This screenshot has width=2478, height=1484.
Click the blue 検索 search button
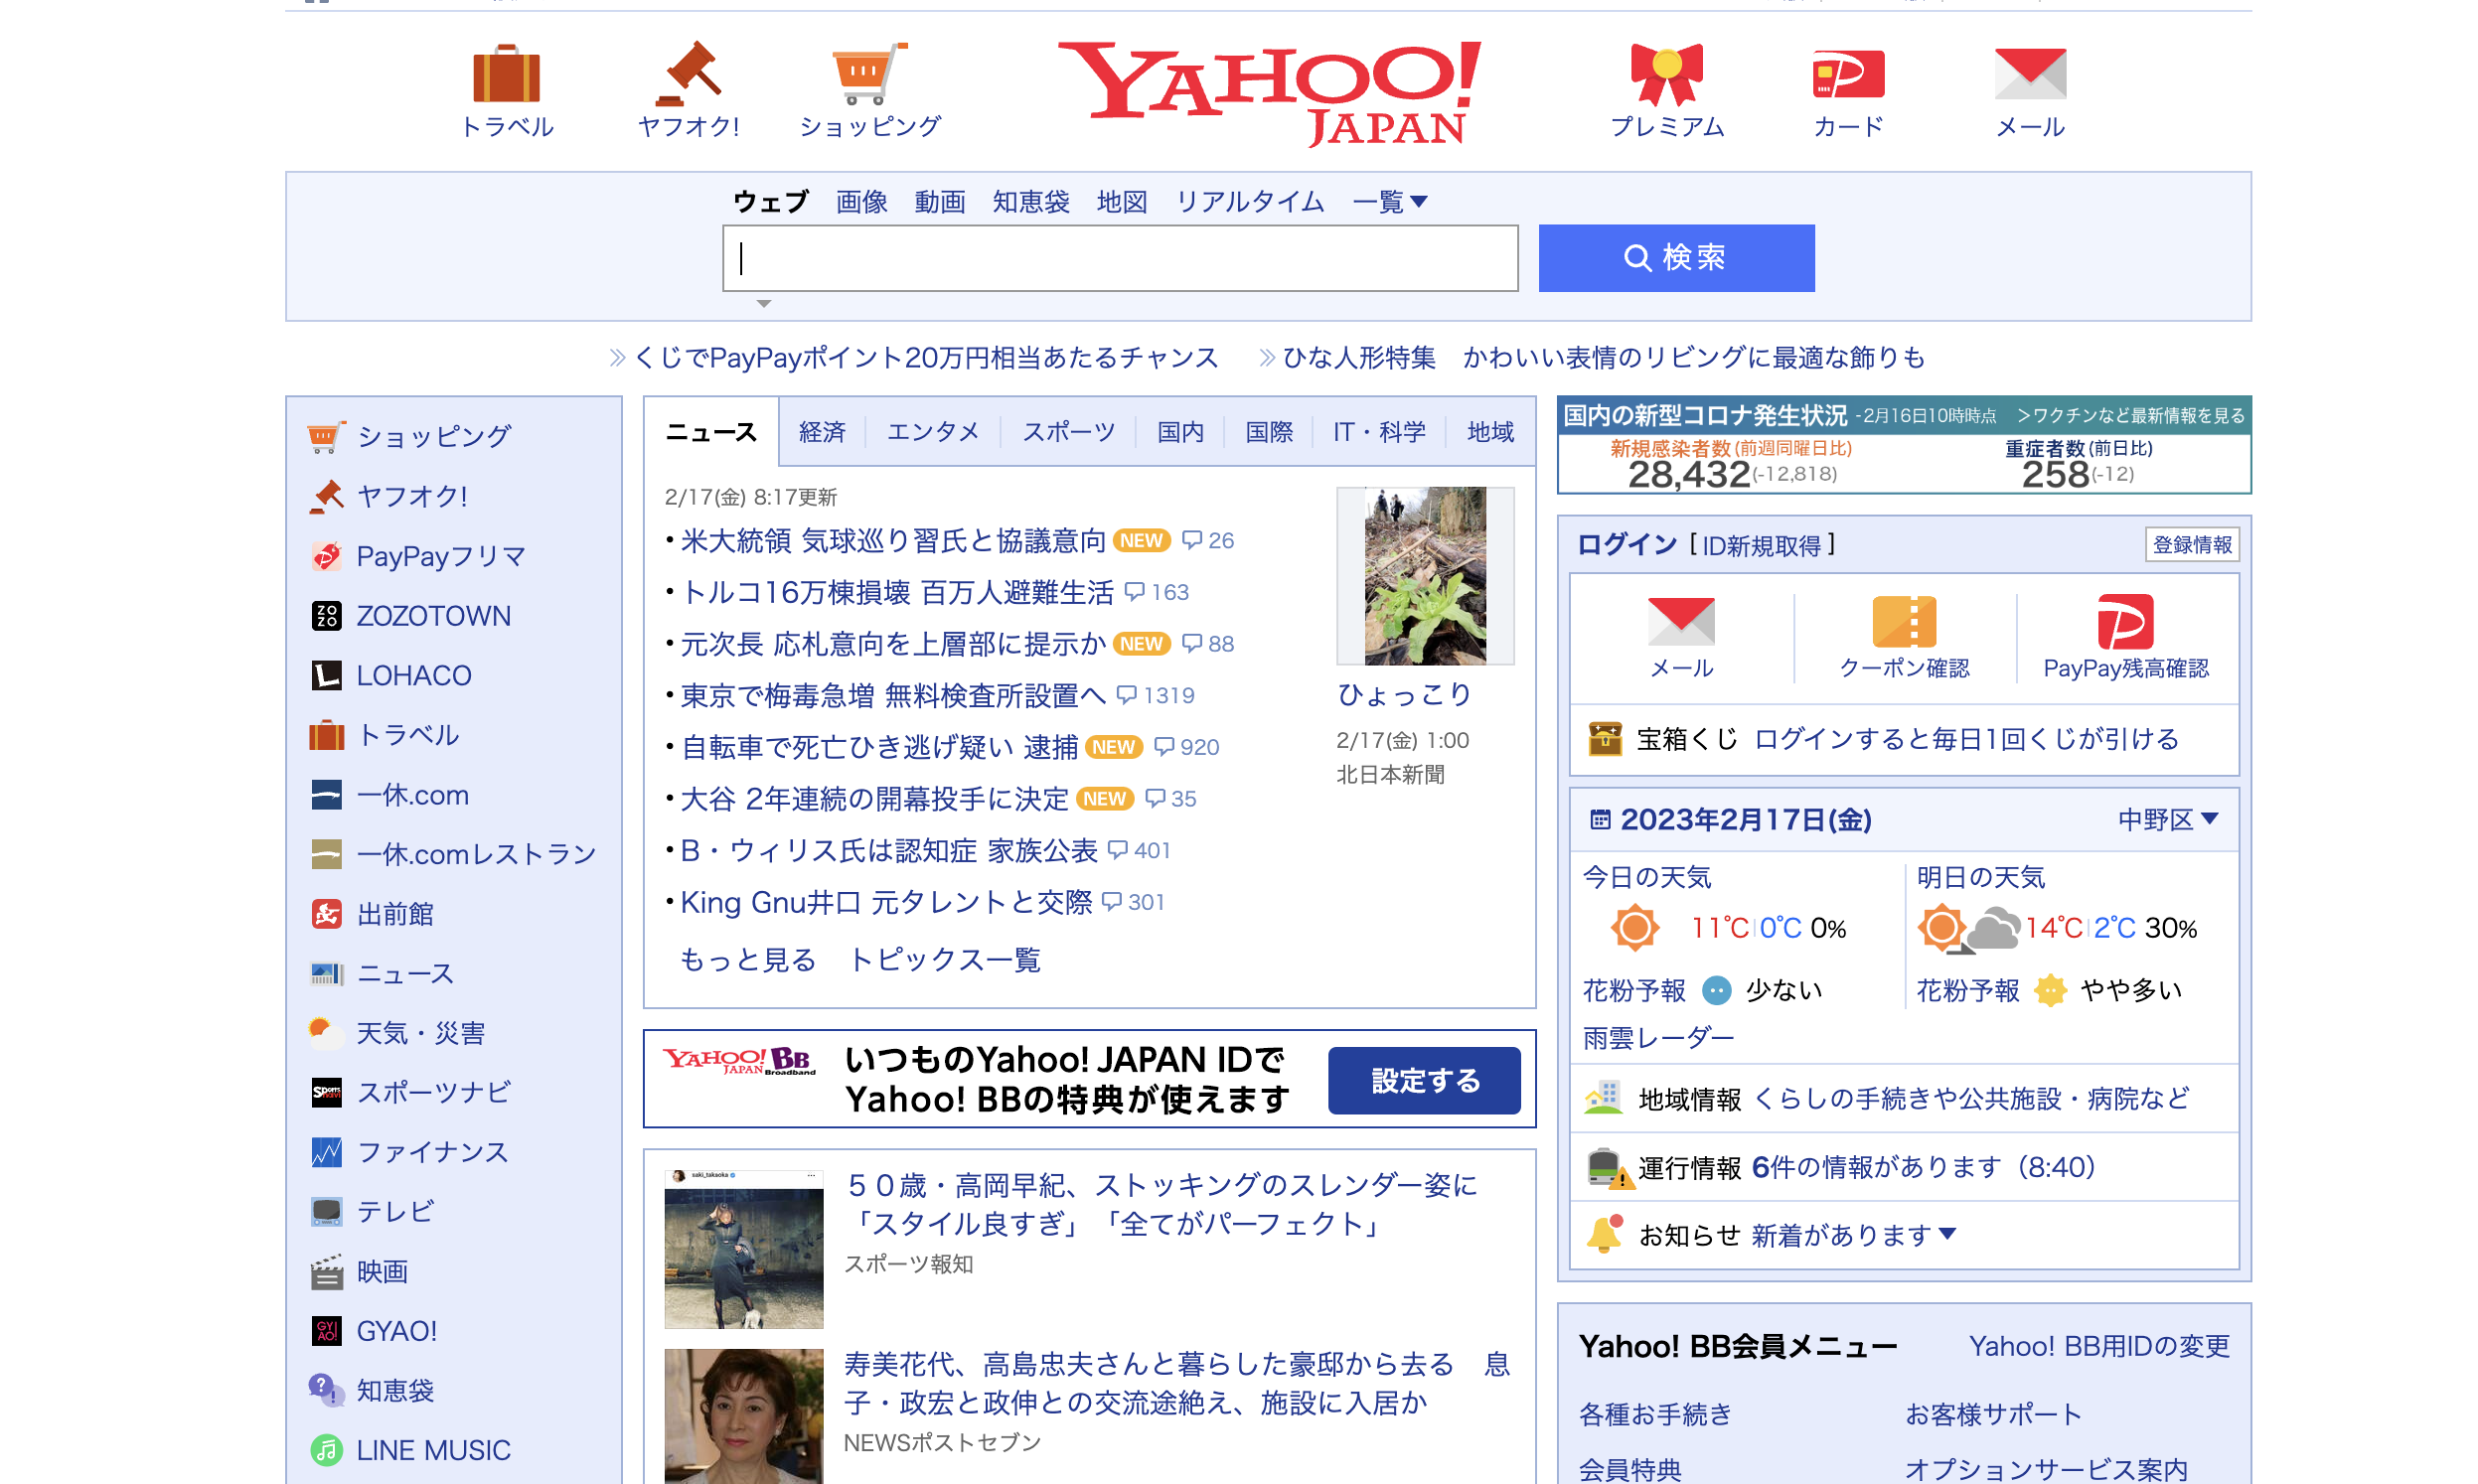[1676, 258]
